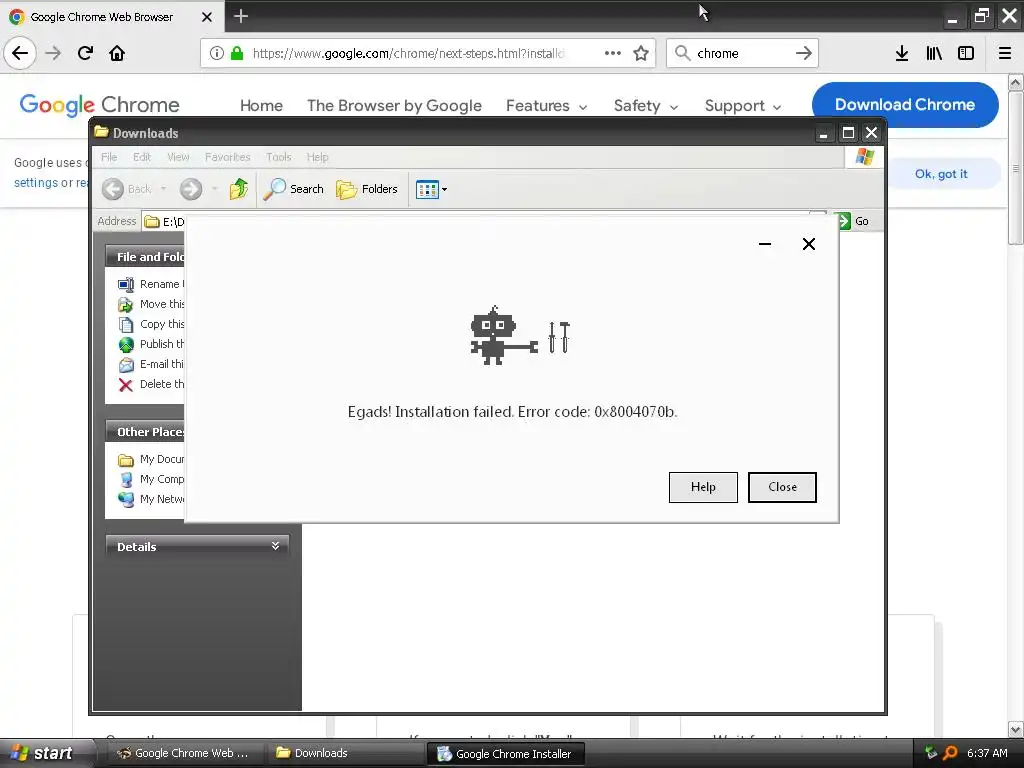Show site information icon in address bar
The image size is (1024, 768).
coord(217,53)
